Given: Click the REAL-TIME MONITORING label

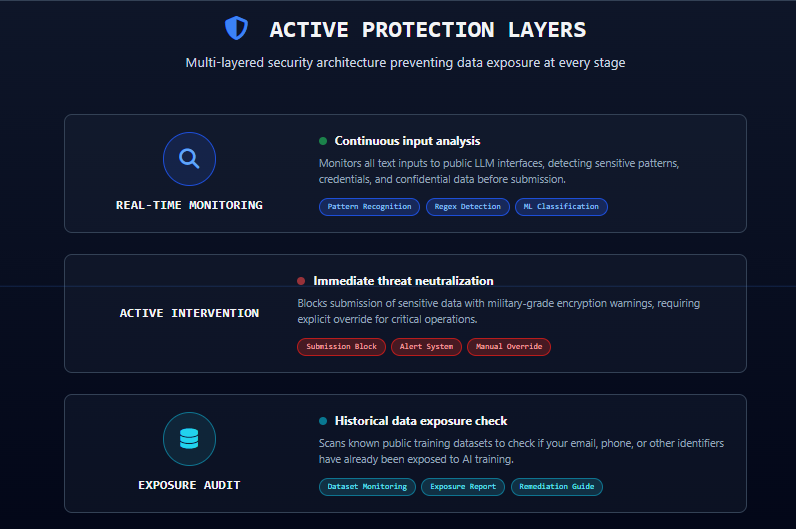Looking at the screenshot, I should click(189, 205).
